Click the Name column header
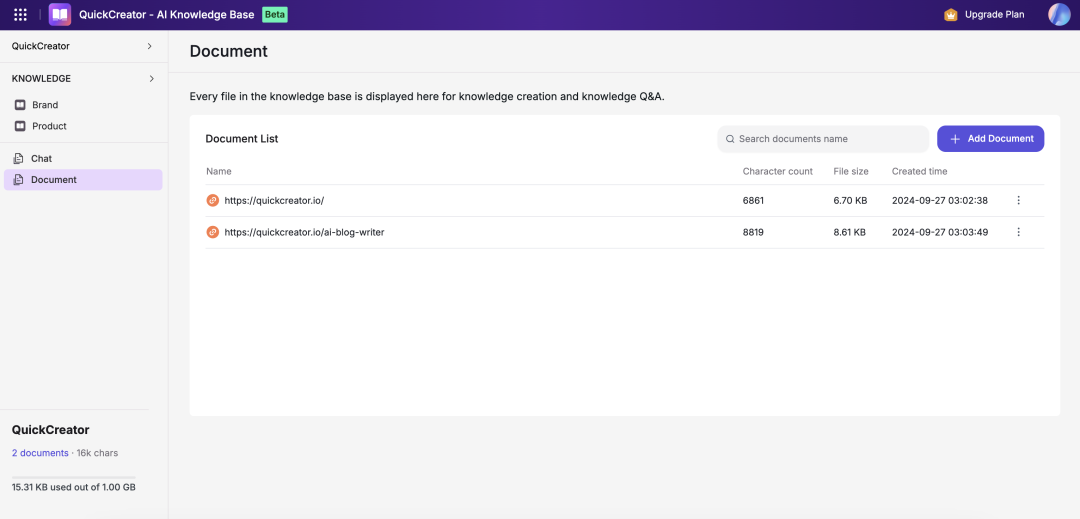Screen dimensions: 1080x519 pos(219,171)
